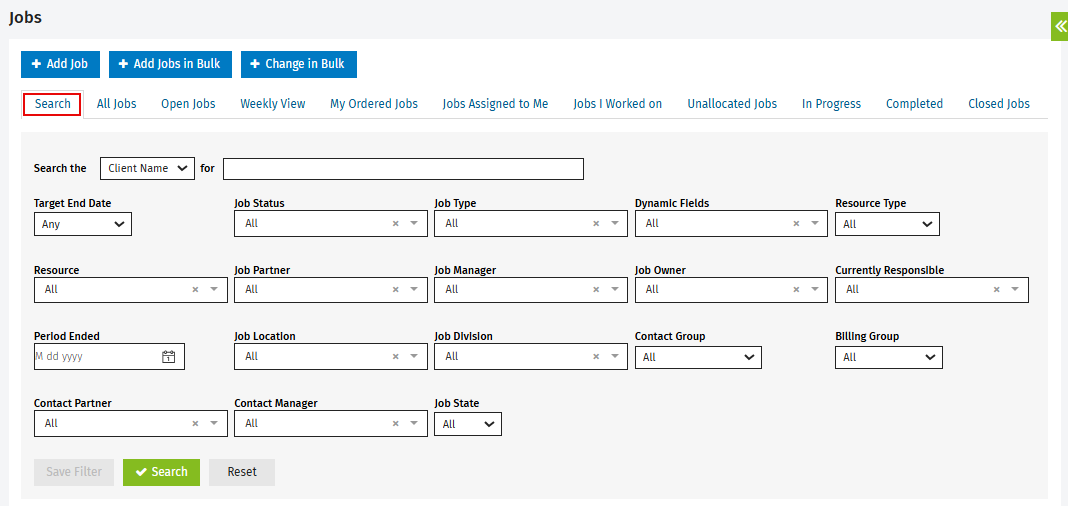Switch to the Search tab

click(x=52, y=104)
